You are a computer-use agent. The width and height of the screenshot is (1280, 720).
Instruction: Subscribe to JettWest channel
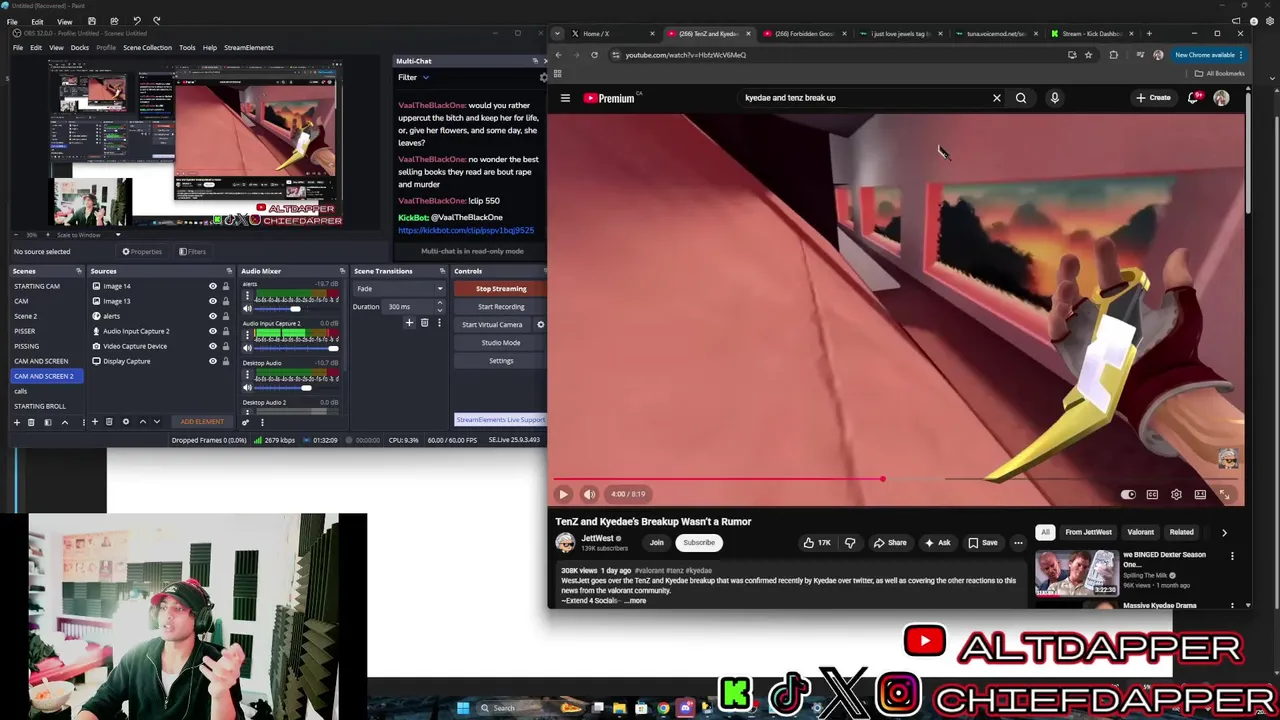tap(699, 543)
